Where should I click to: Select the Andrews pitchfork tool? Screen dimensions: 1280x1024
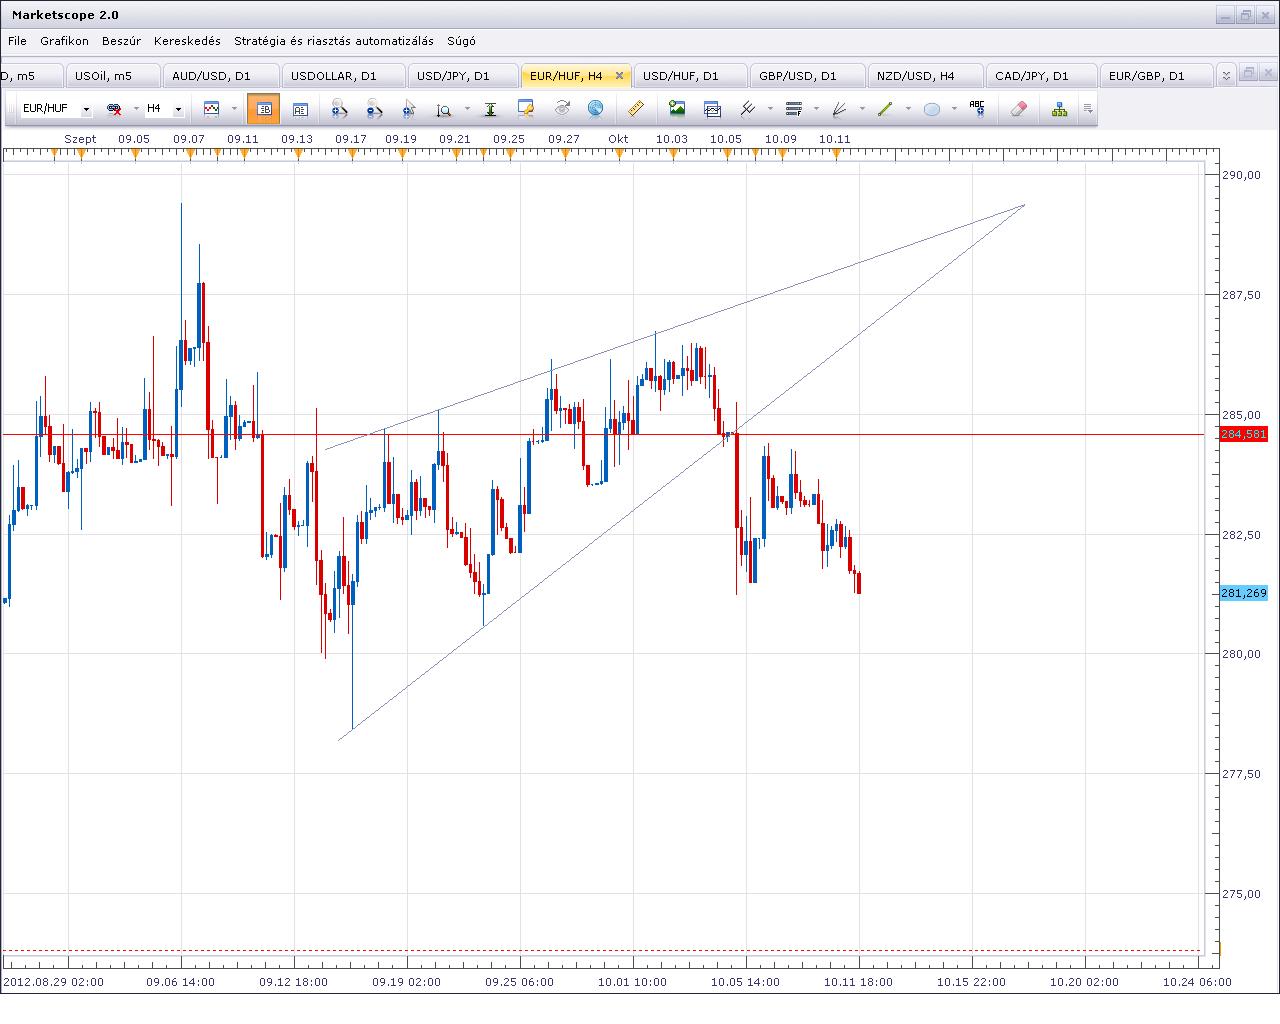coord(747,108)
